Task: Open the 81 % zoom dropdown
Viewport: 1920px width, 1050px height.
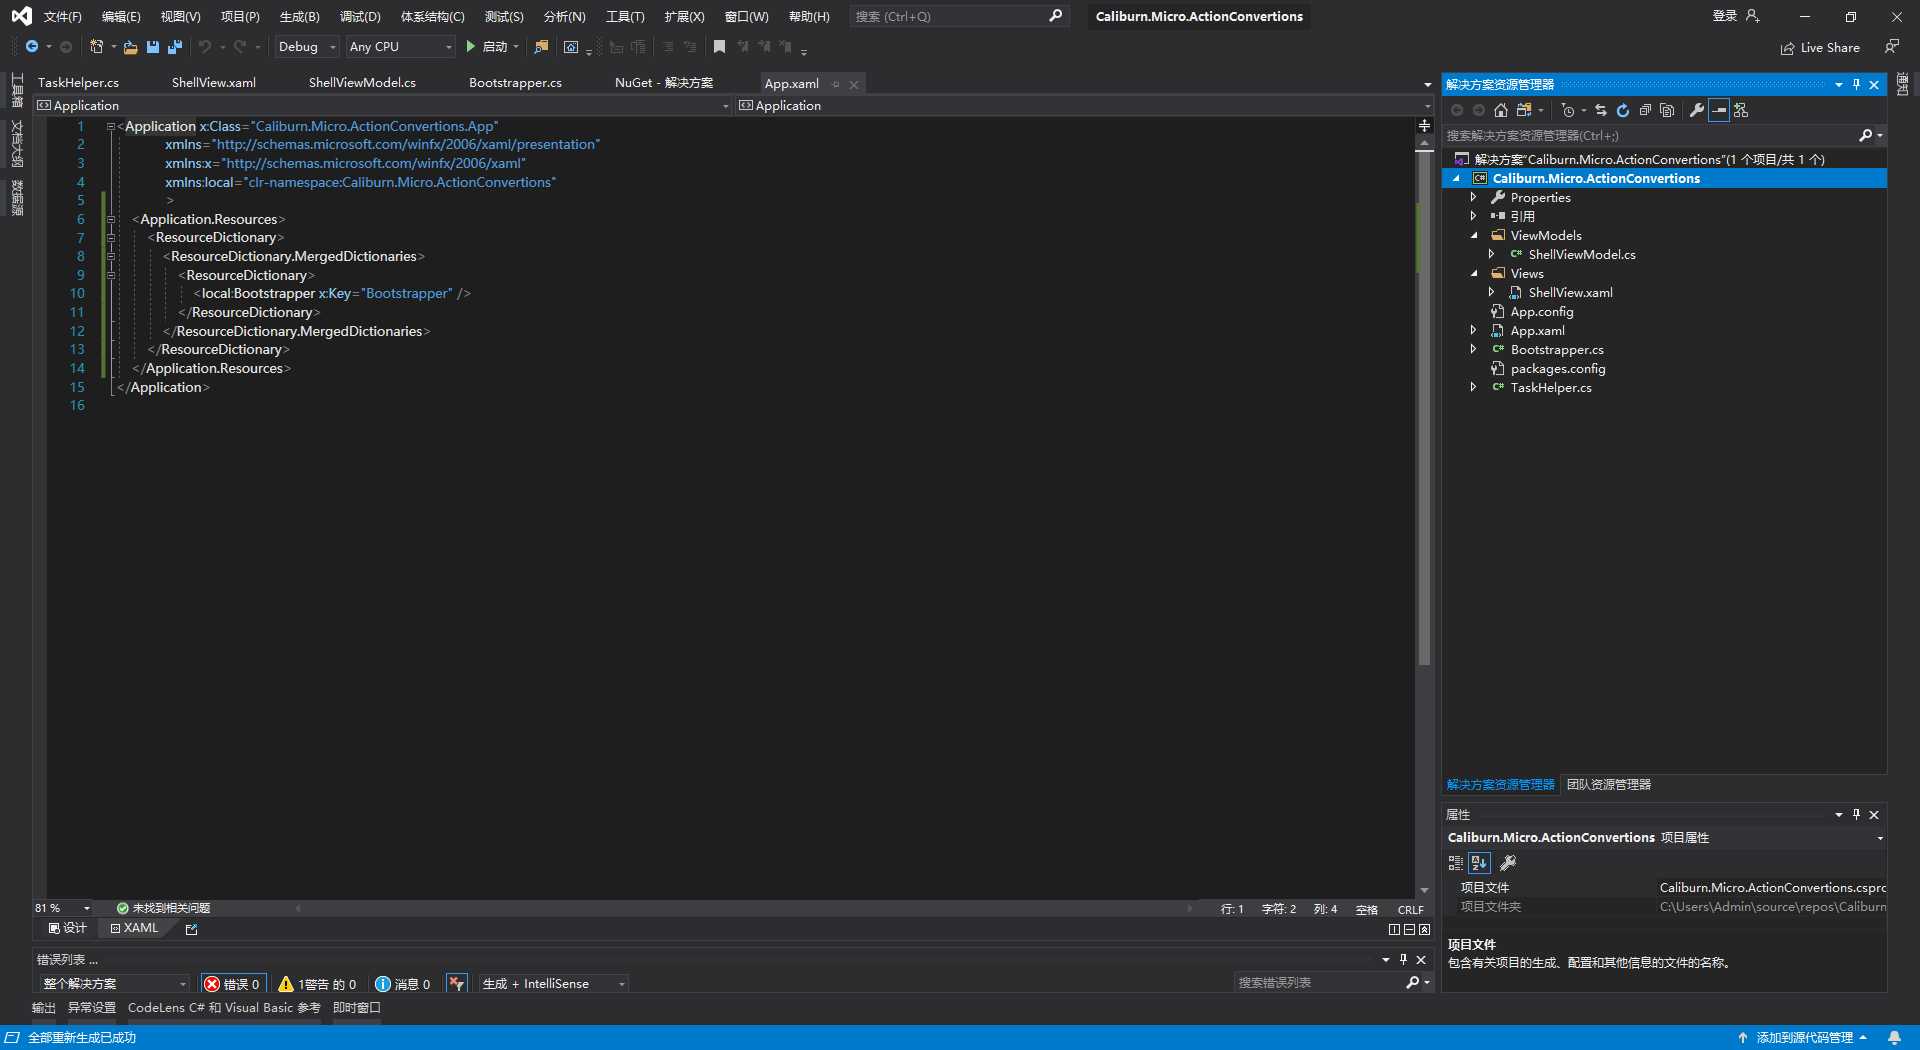Action: tap(62, 908)
